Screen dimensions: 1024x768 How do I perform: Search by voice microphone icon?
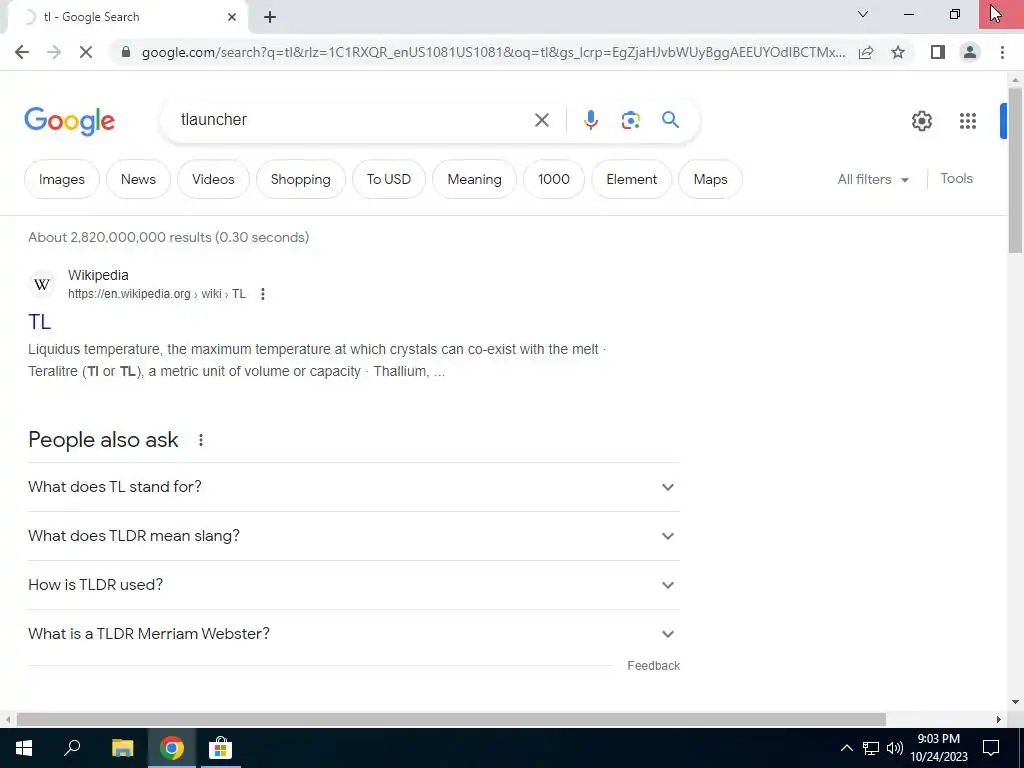point(590,120)
